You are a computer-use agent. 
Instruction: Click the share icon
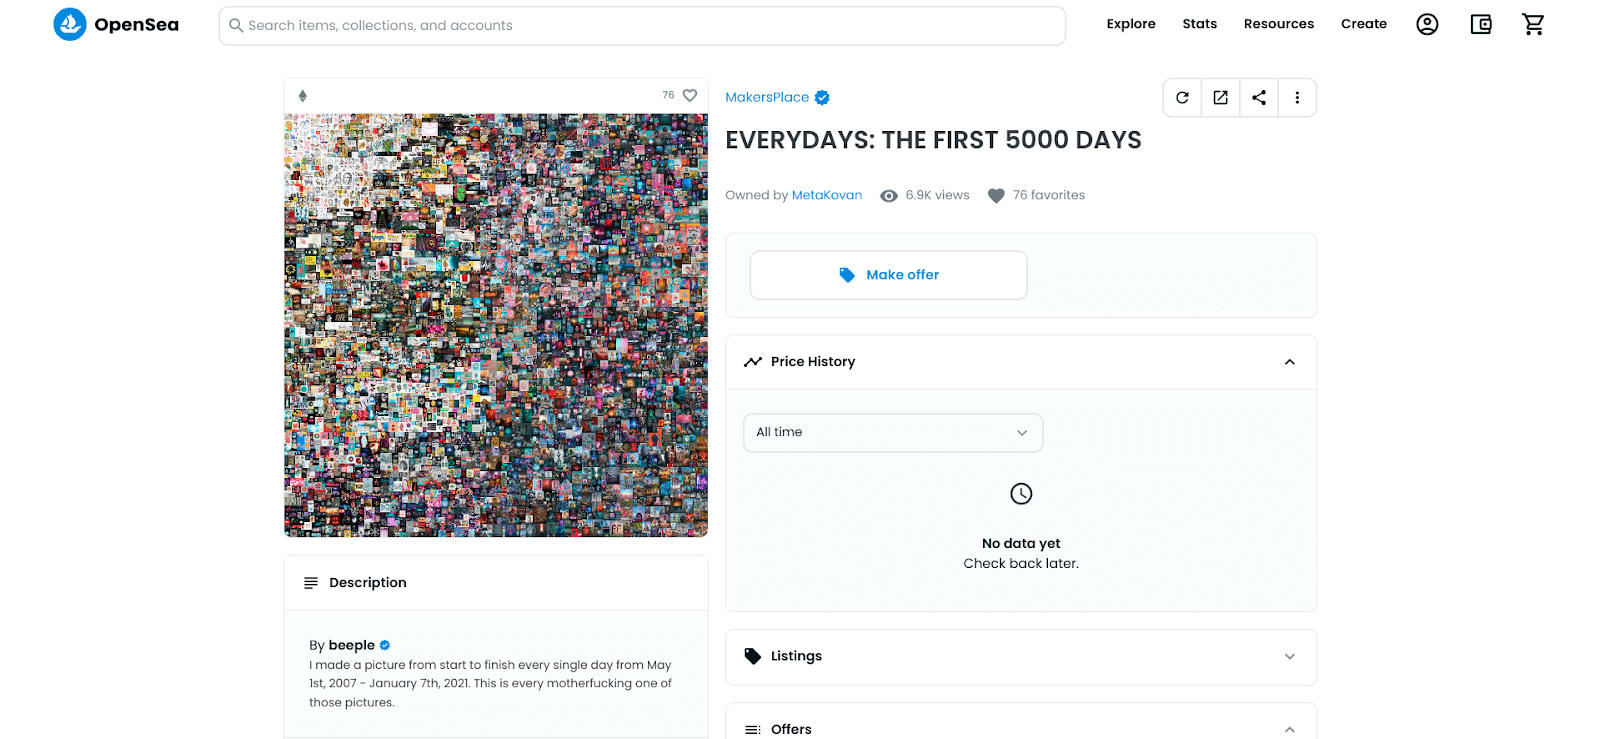pyautogui.click(x=1259, y=98)
